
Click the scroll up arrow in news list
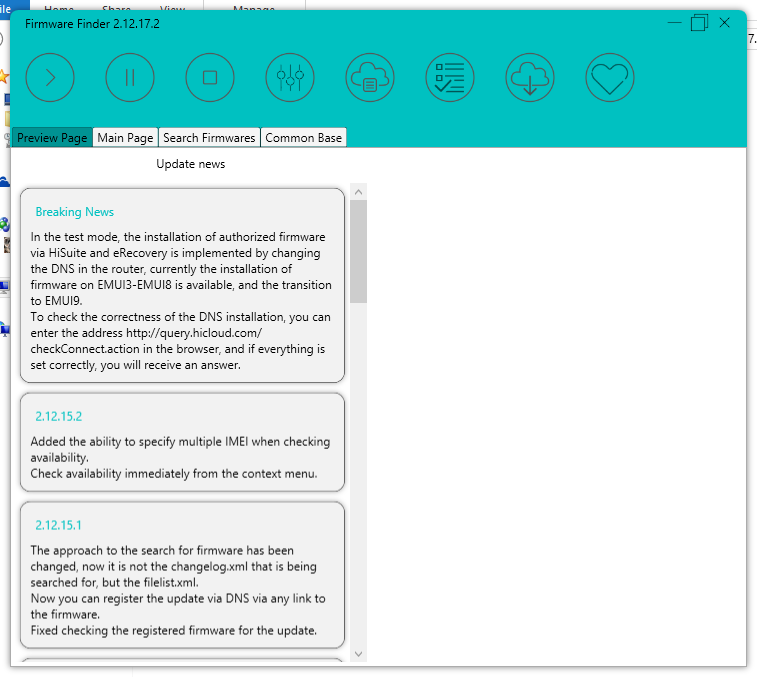tap(358, 191)
